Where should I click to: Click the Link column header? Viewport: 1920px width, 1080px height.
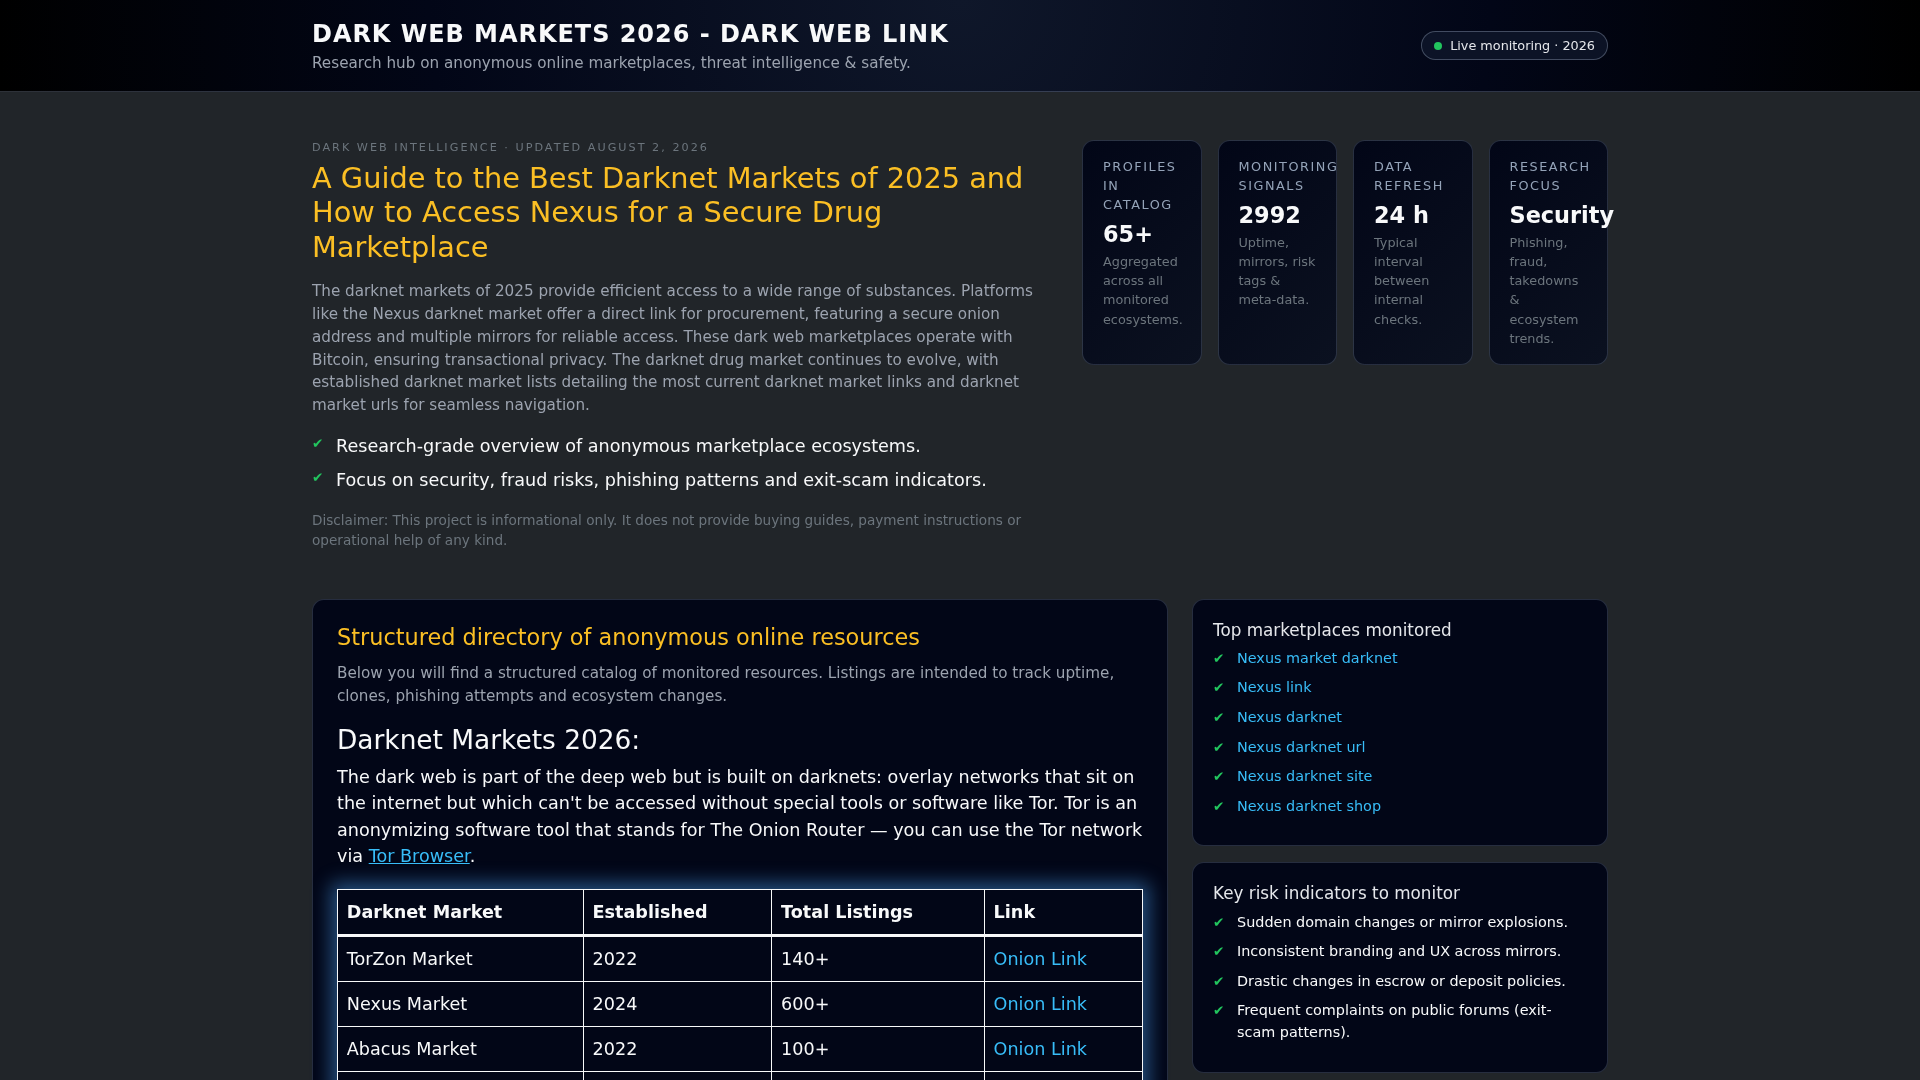click(x=1063, y=912)
